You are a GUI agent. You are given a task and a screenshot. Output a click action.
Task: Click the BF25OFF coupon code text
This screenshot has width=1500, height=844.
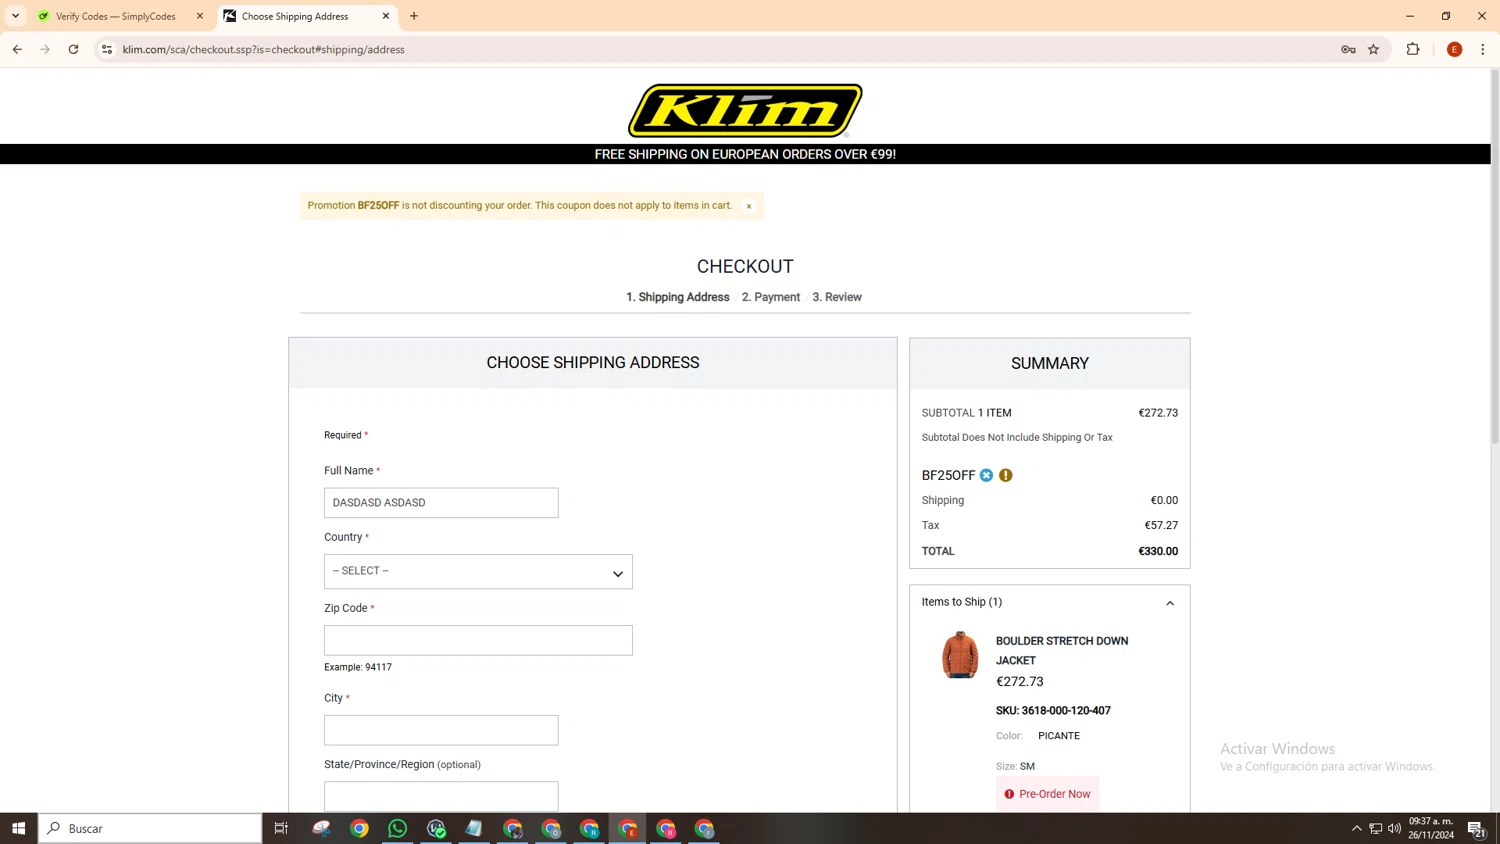coord(948,475)
